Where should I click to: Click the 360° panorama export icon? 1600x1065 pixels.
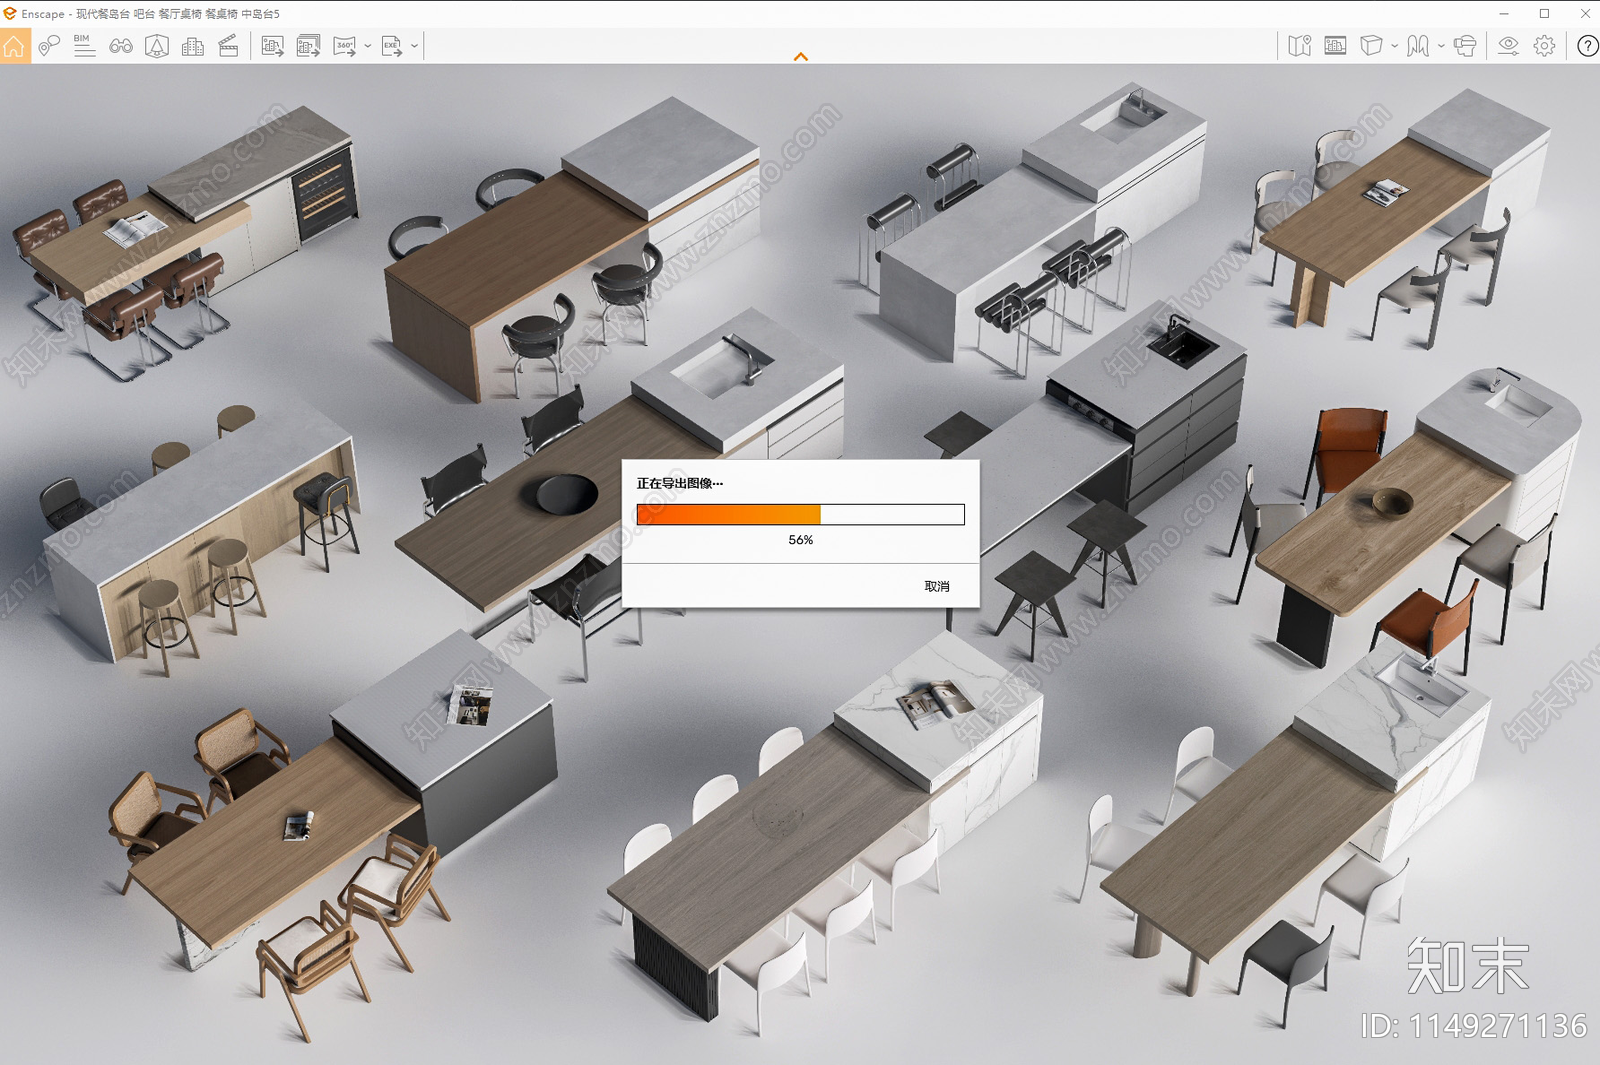344,46
